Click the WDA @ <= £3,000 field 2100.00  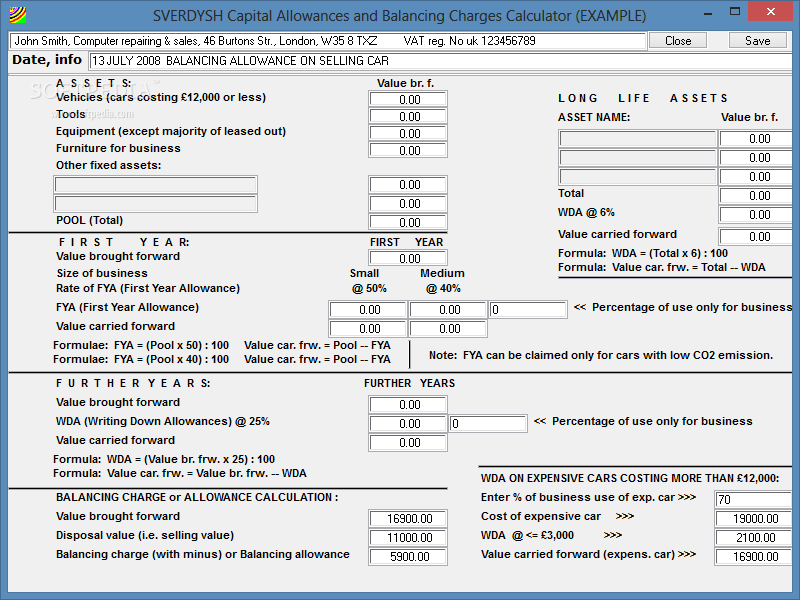(x=754, y=537)
